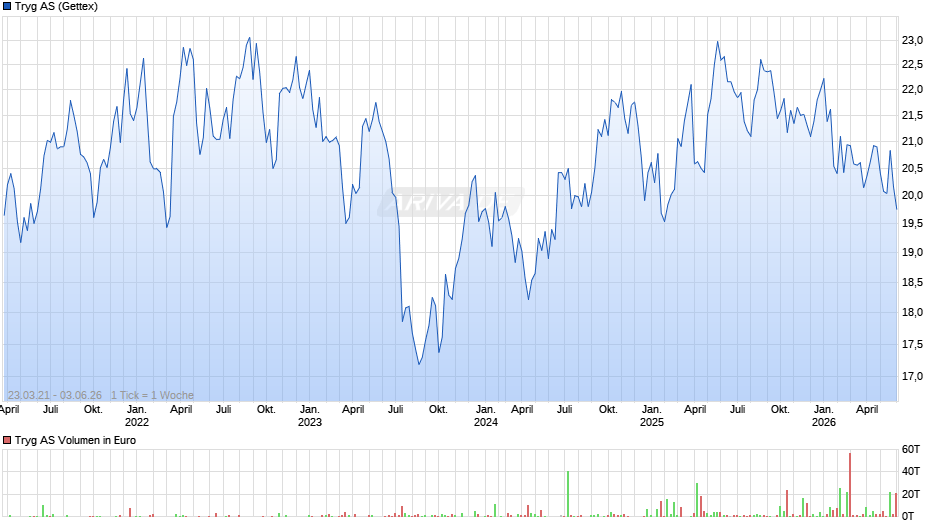Image resolution: width=940 pixels, height=526 pixels.
Task: Click the 40T volume axis label
Action: coord(911,471)
